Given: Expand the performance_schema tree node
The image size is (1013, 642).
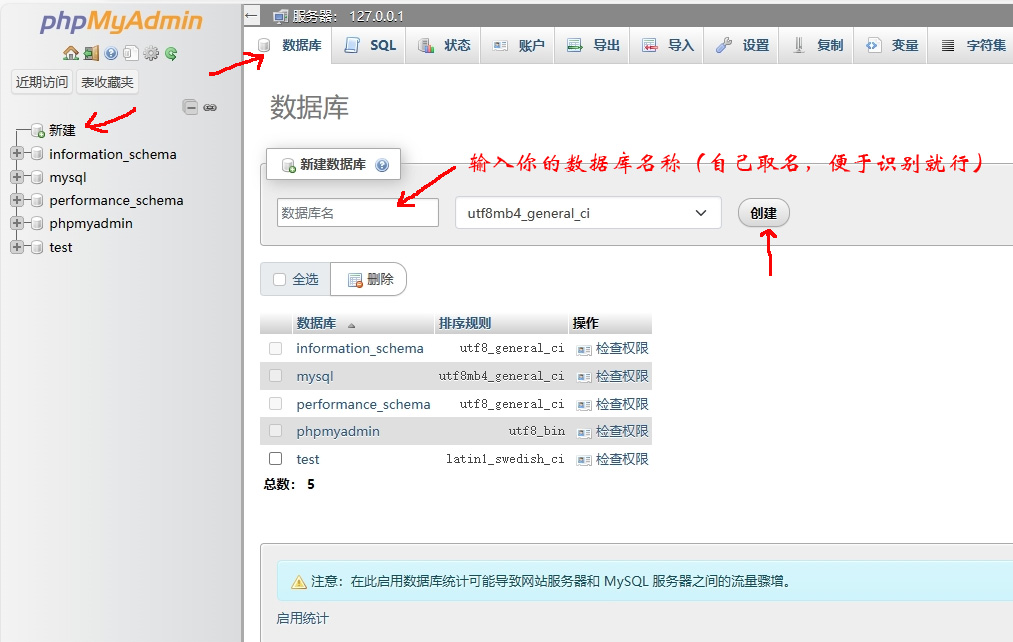Looking at the screenshot, I should coord(17,200).
